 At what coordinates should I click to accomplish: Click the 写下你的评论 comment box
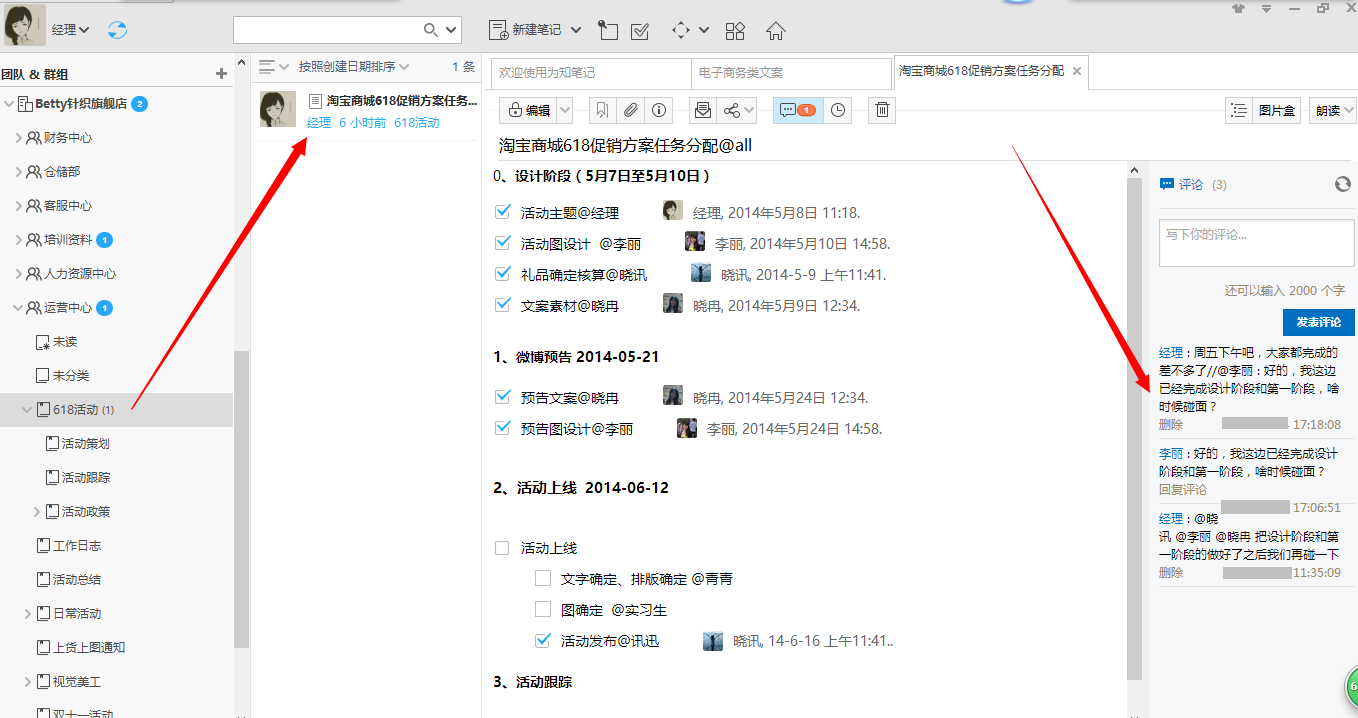[1257, 244]
